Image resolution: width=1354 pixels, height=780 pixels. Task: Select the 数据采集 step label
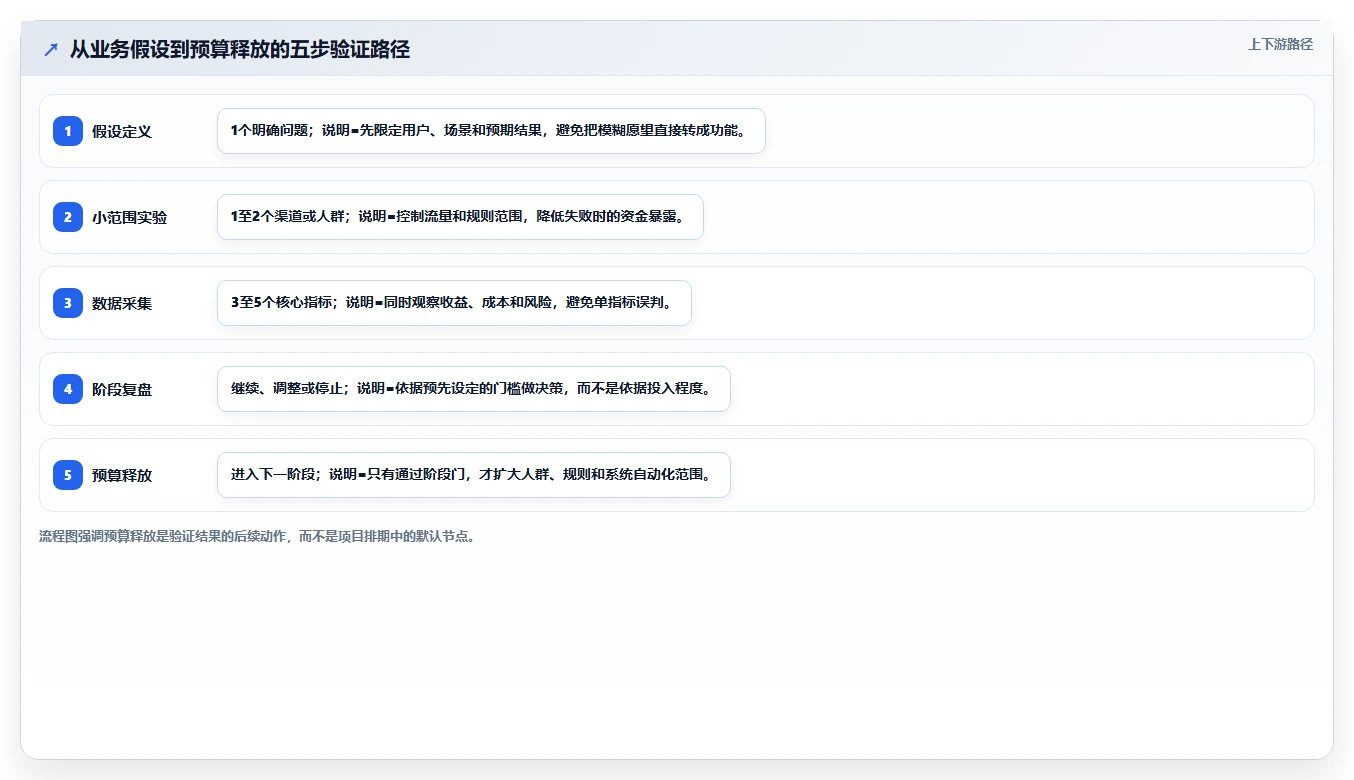[x=122, y=303]
